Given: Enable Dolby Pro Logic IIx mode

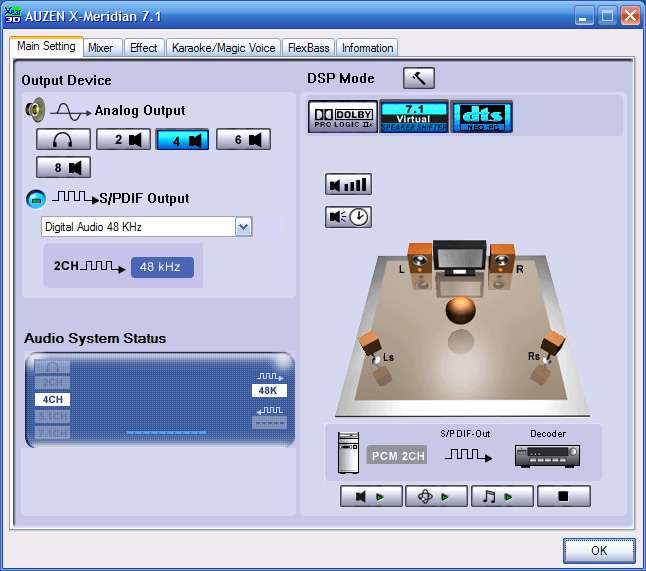Looking at the screenshot, I should pyautogui.click(x=343, y=117).
